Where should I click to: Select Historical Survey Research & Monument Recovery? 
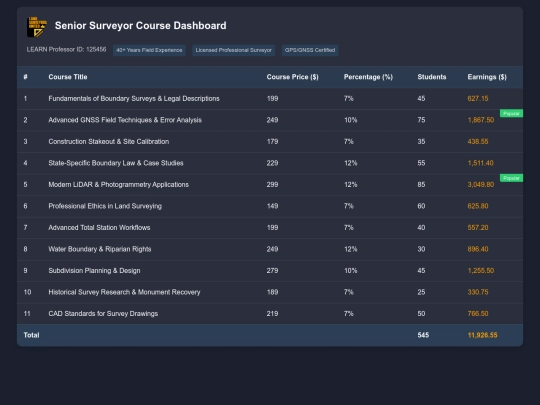[x=124, y=292]
